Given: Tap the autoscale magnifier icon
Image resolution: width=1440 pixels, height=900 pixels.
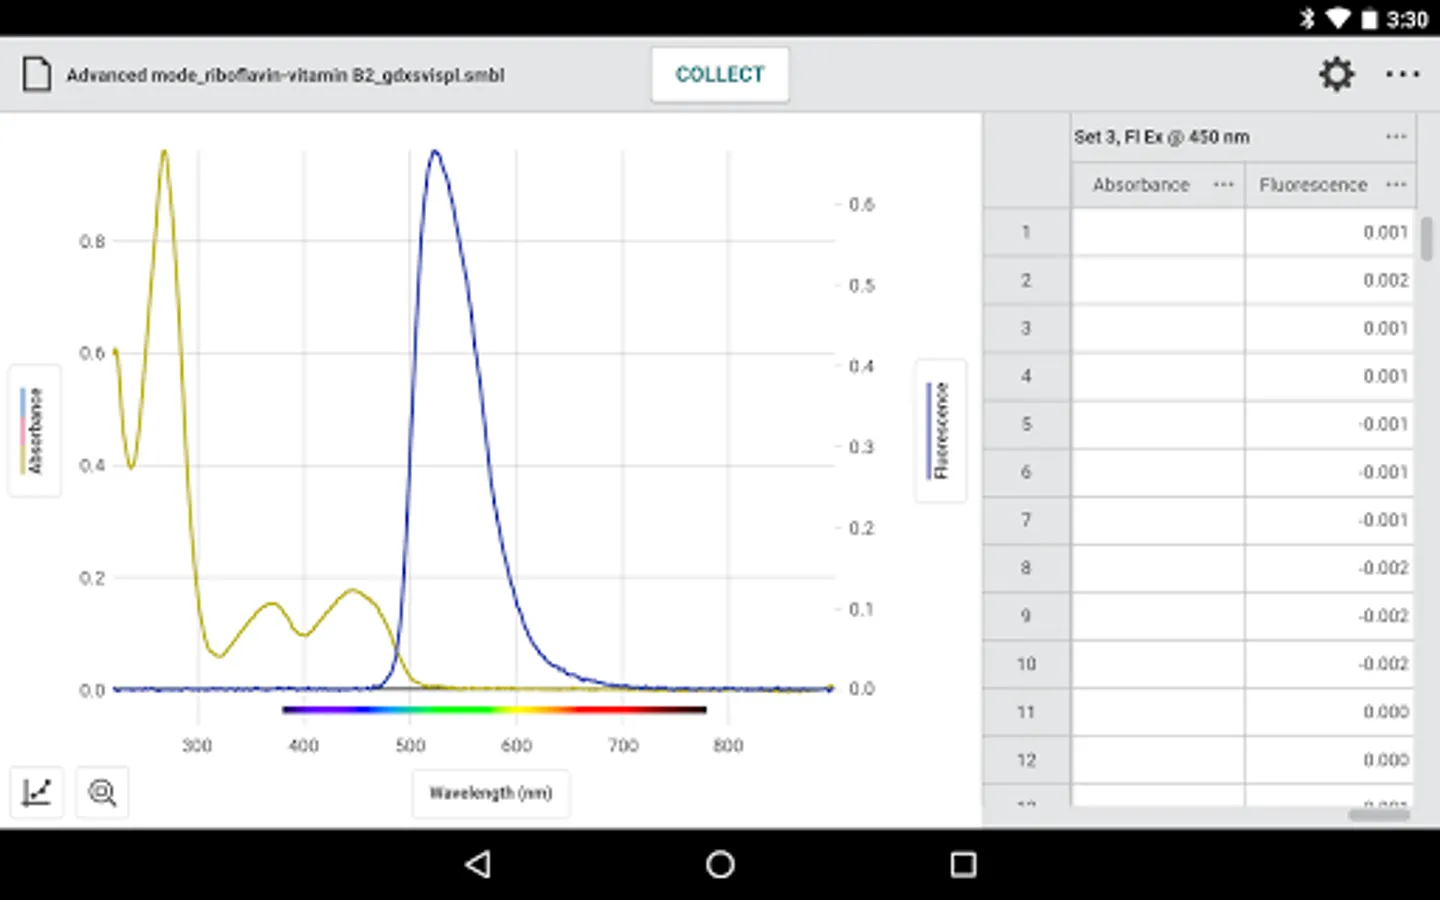Looking at the screenshot, I should 102,793.
